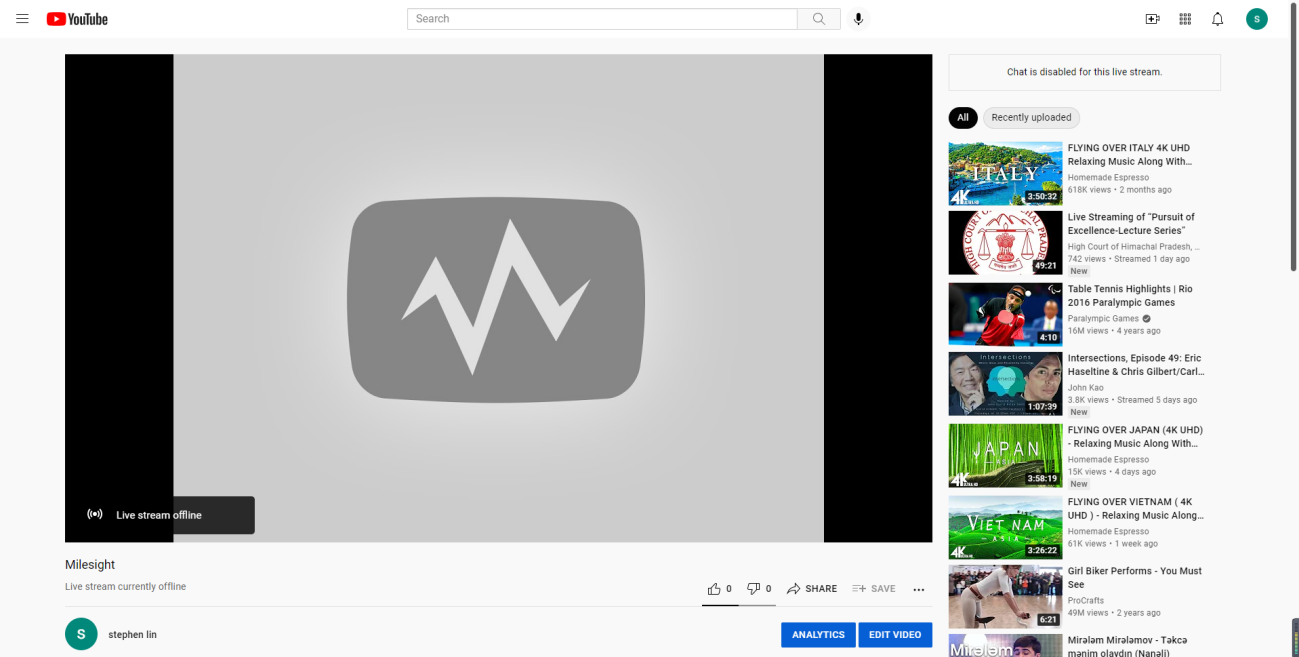
Task: Open the YouTube apps grid
Action: pos(1185,19)
